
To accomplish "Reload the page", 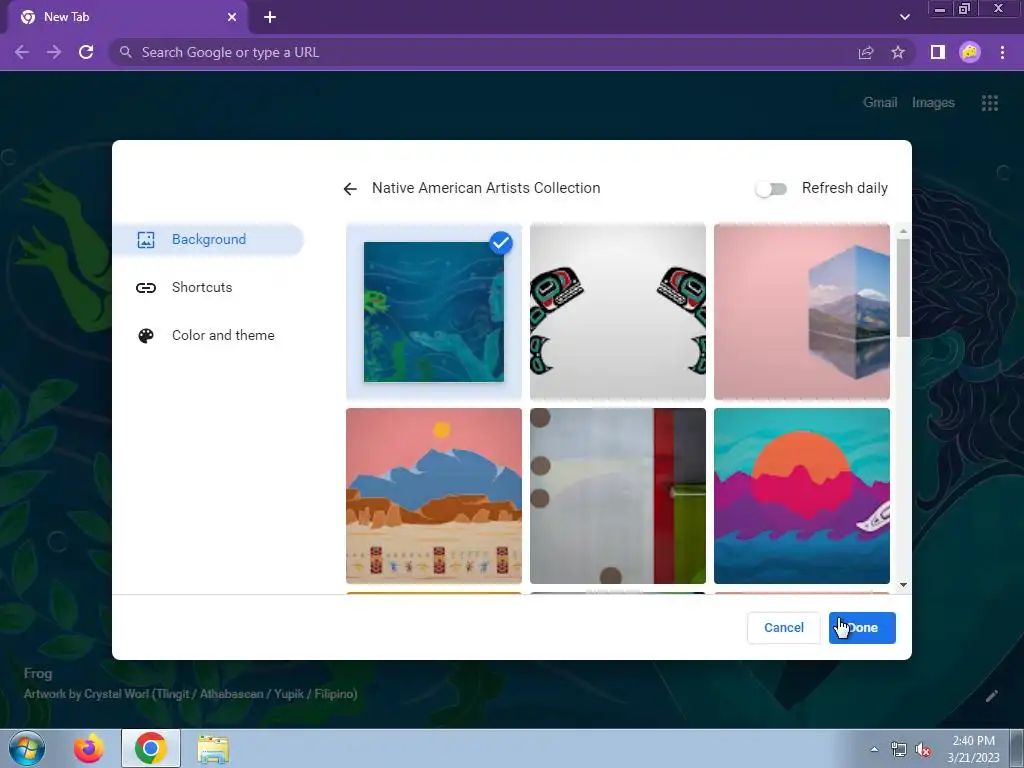I will coord(86,52).
